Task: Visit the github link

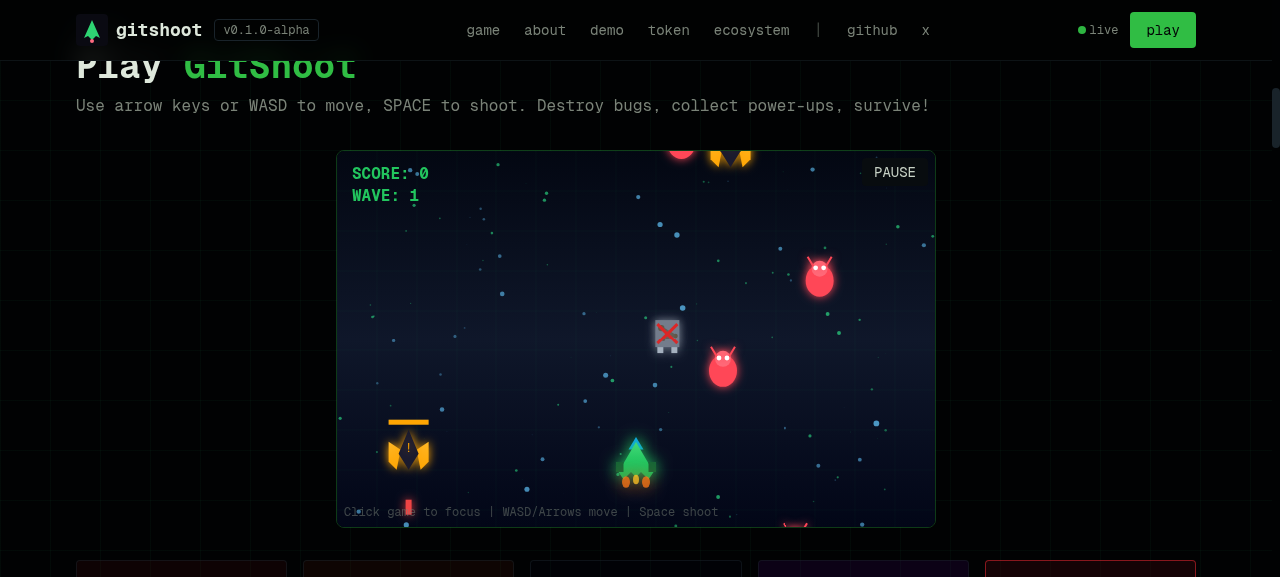Action: point(872,30)
